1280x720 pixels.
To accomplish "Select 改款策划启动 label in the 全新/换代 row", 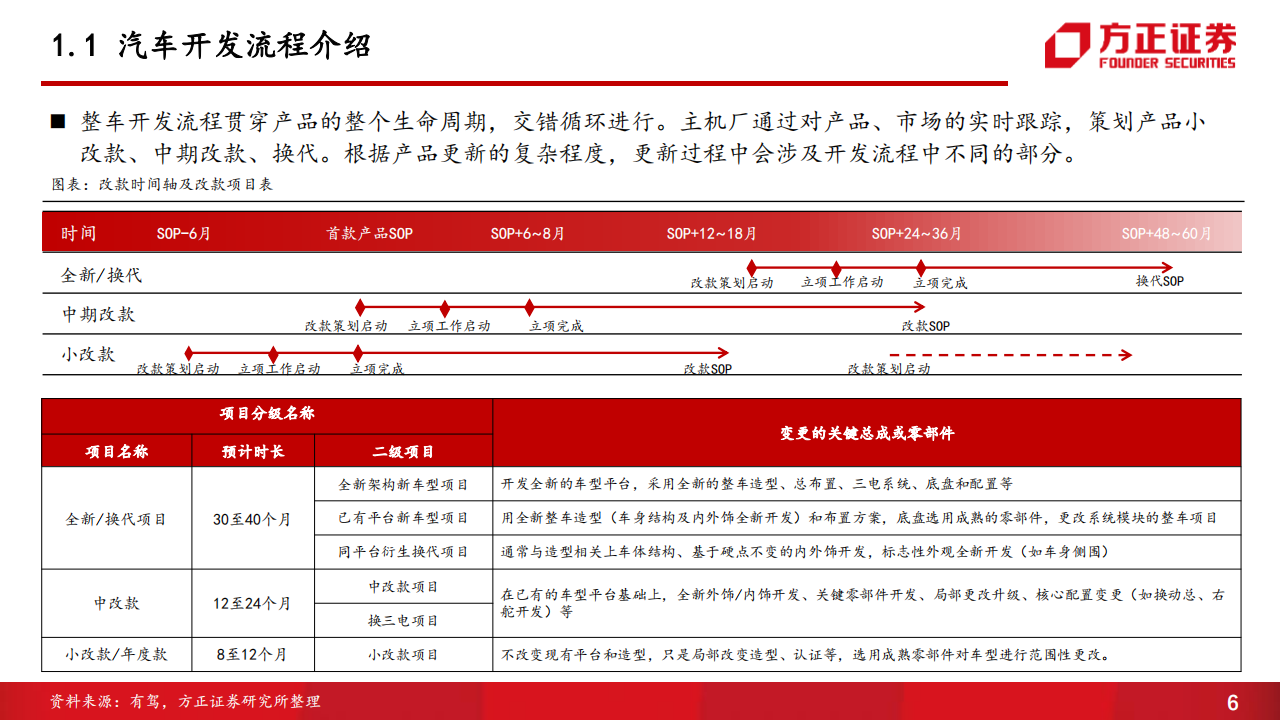I will 732,283.
